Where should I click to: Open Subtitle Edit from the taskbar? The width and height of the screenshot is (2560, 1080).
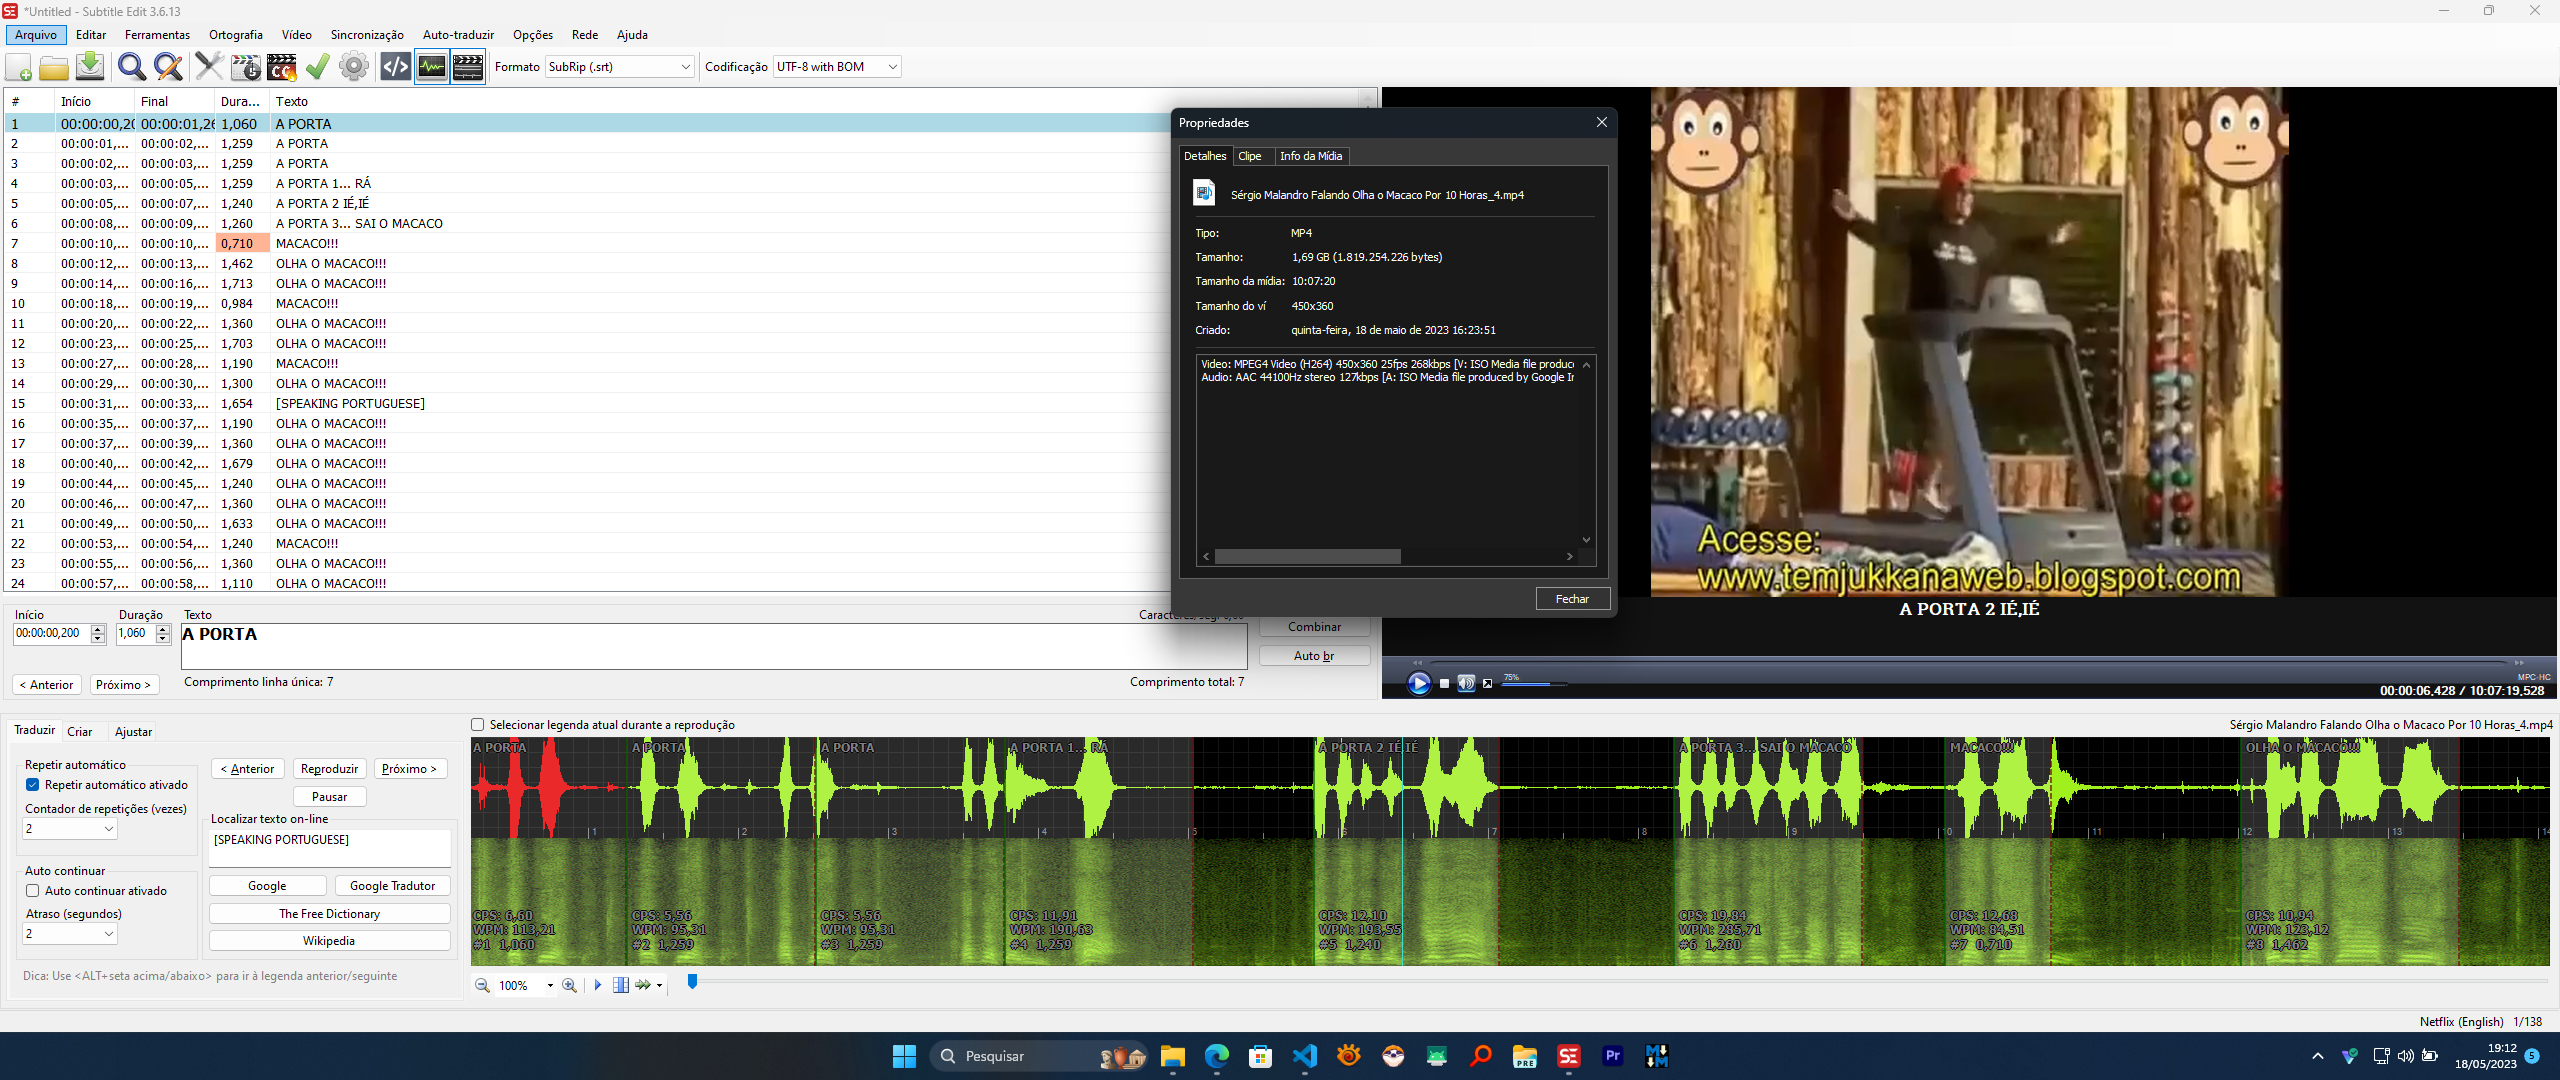pos(1568,1056)
